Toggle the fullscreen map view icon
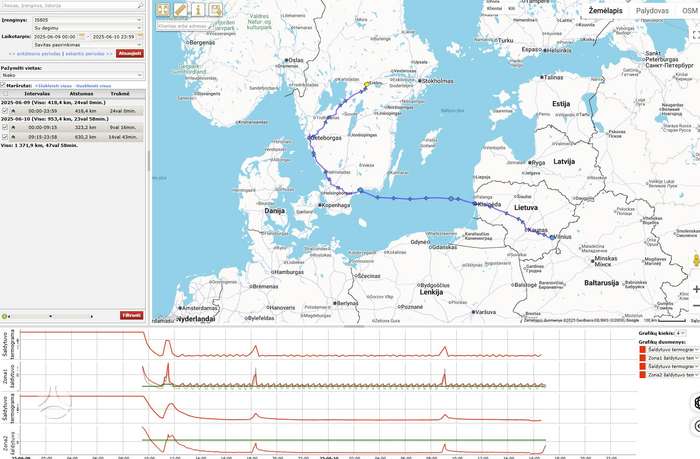The width and height of the screenshot is (700, 459). [x=696, y=35]
